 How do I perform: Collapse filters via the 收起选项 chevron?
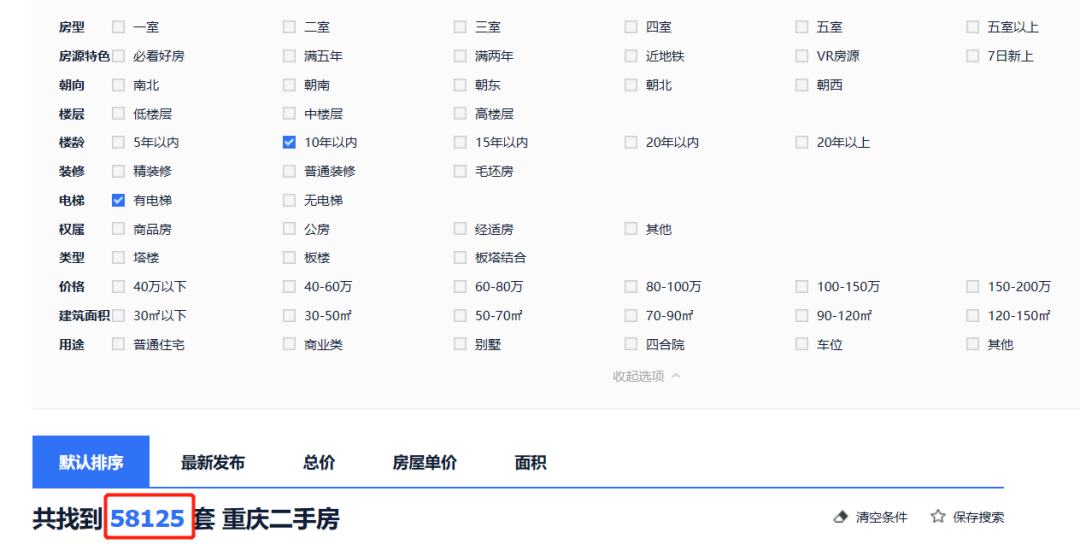tap(676, 376)
